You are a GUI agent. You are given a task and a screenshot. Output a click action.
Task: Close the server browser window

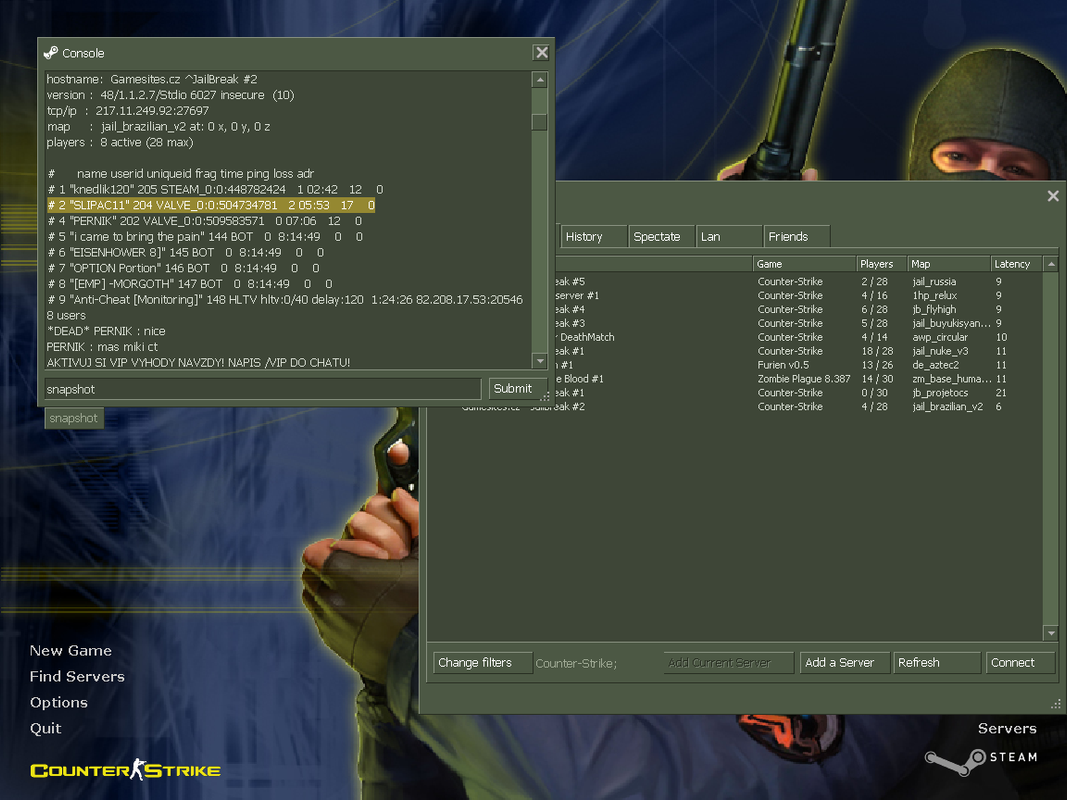[1053, 196]
